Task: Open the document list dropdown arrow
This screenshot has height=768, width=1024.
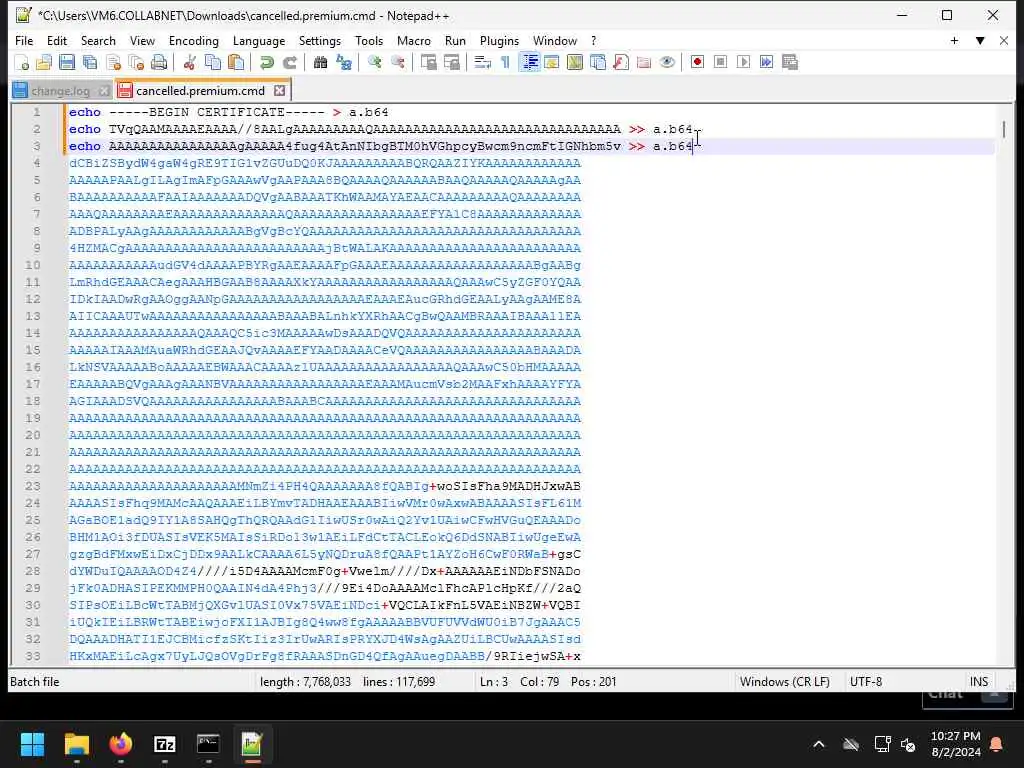Action: point(980,40)
